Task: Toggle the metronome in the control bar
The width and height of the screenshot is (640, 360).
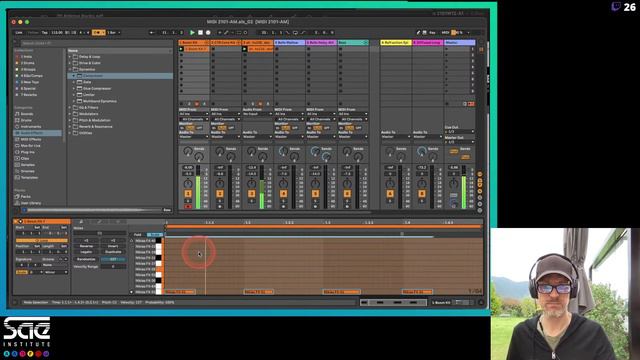Action: tap(98, 32)
